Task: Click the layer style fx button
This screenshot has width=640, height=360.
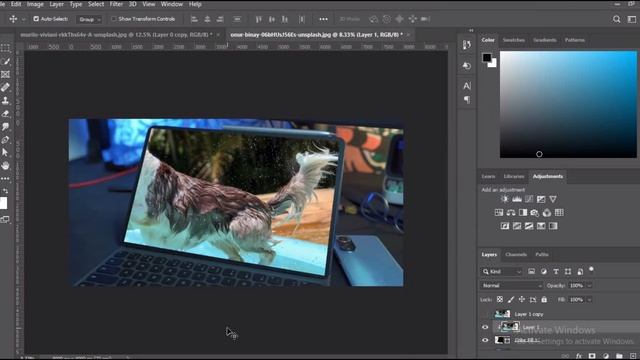Action: tap(579, 356)
